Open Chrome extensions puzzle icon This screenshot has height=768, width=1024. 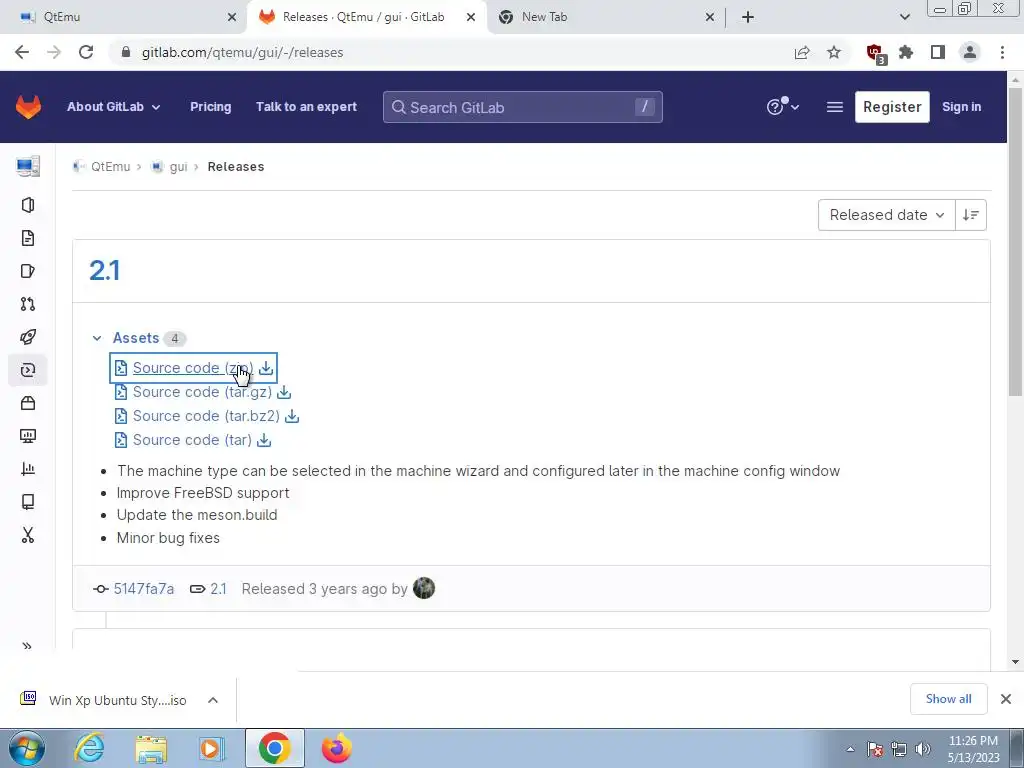point(906,52)
